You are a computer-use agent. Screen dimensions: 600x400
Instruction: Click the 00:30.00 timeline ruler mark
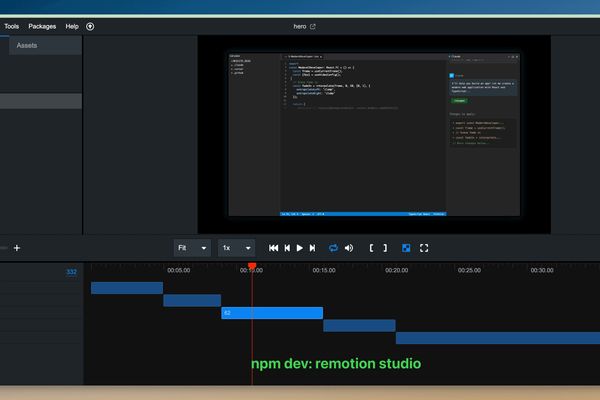pos(542,270)
